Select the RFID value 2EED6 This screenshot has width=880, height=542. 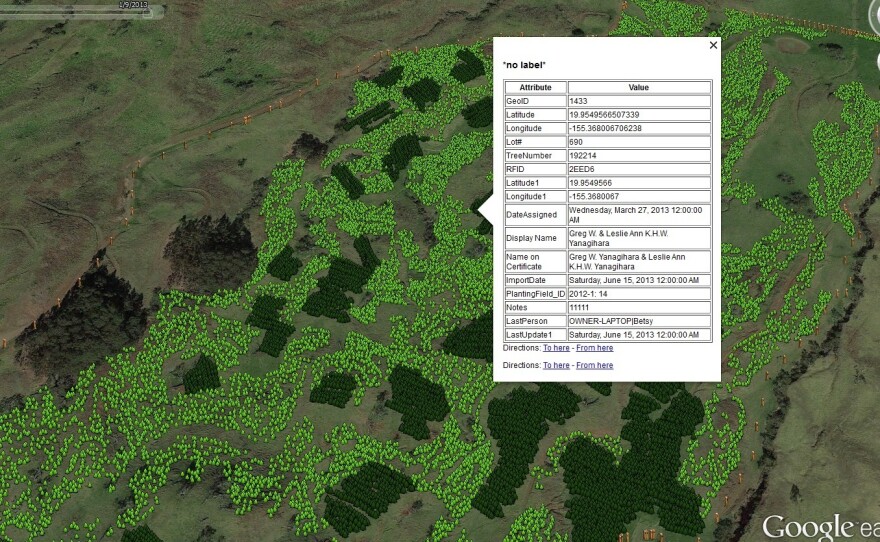[x=580, y=169]
